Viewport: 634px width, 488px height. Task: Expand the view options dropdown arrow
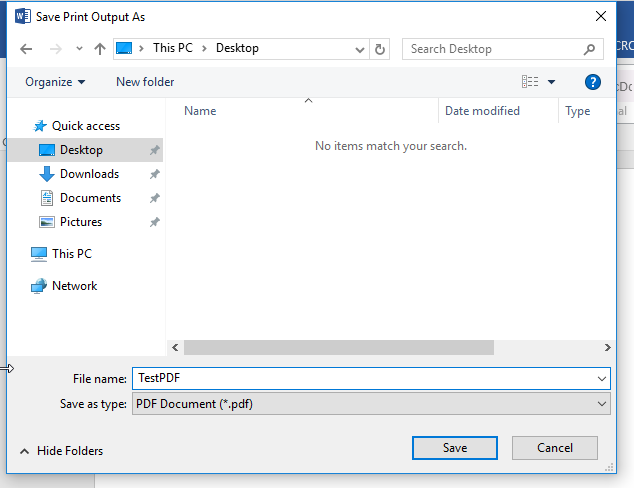click(x=551, y=82)
